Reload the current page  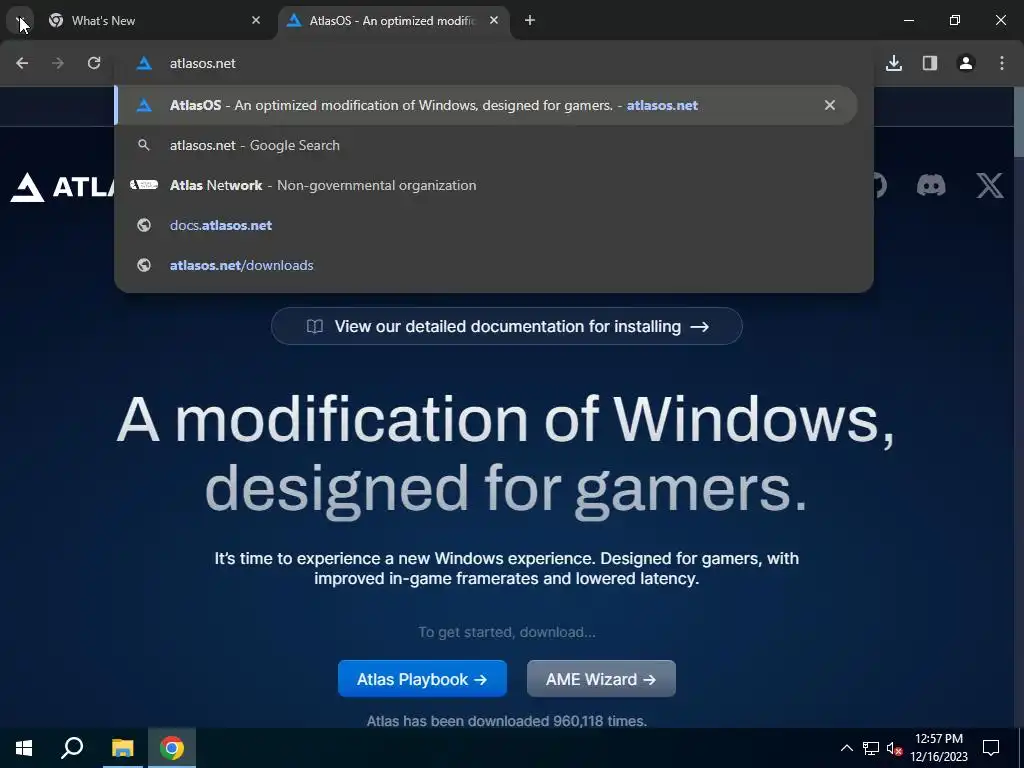94,63
